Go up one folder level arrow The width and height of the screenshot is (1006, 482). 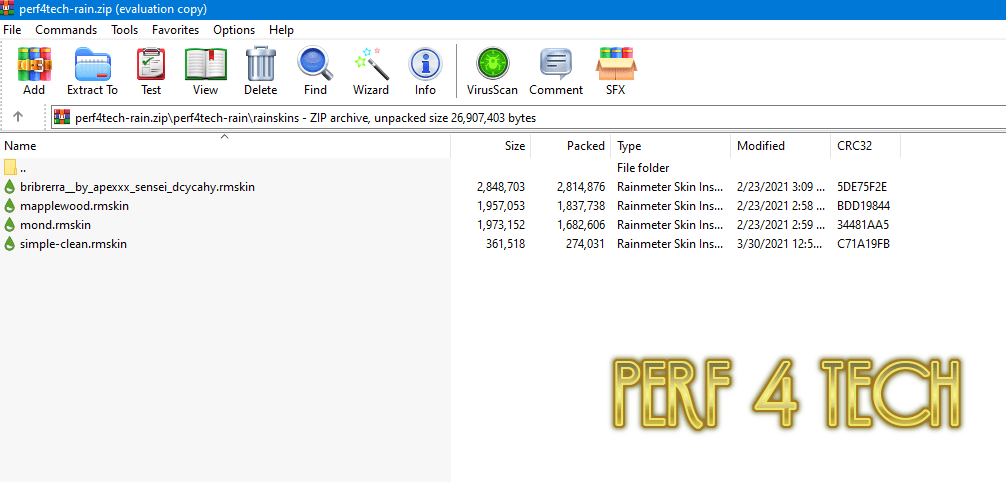click(x=18, y=117)
